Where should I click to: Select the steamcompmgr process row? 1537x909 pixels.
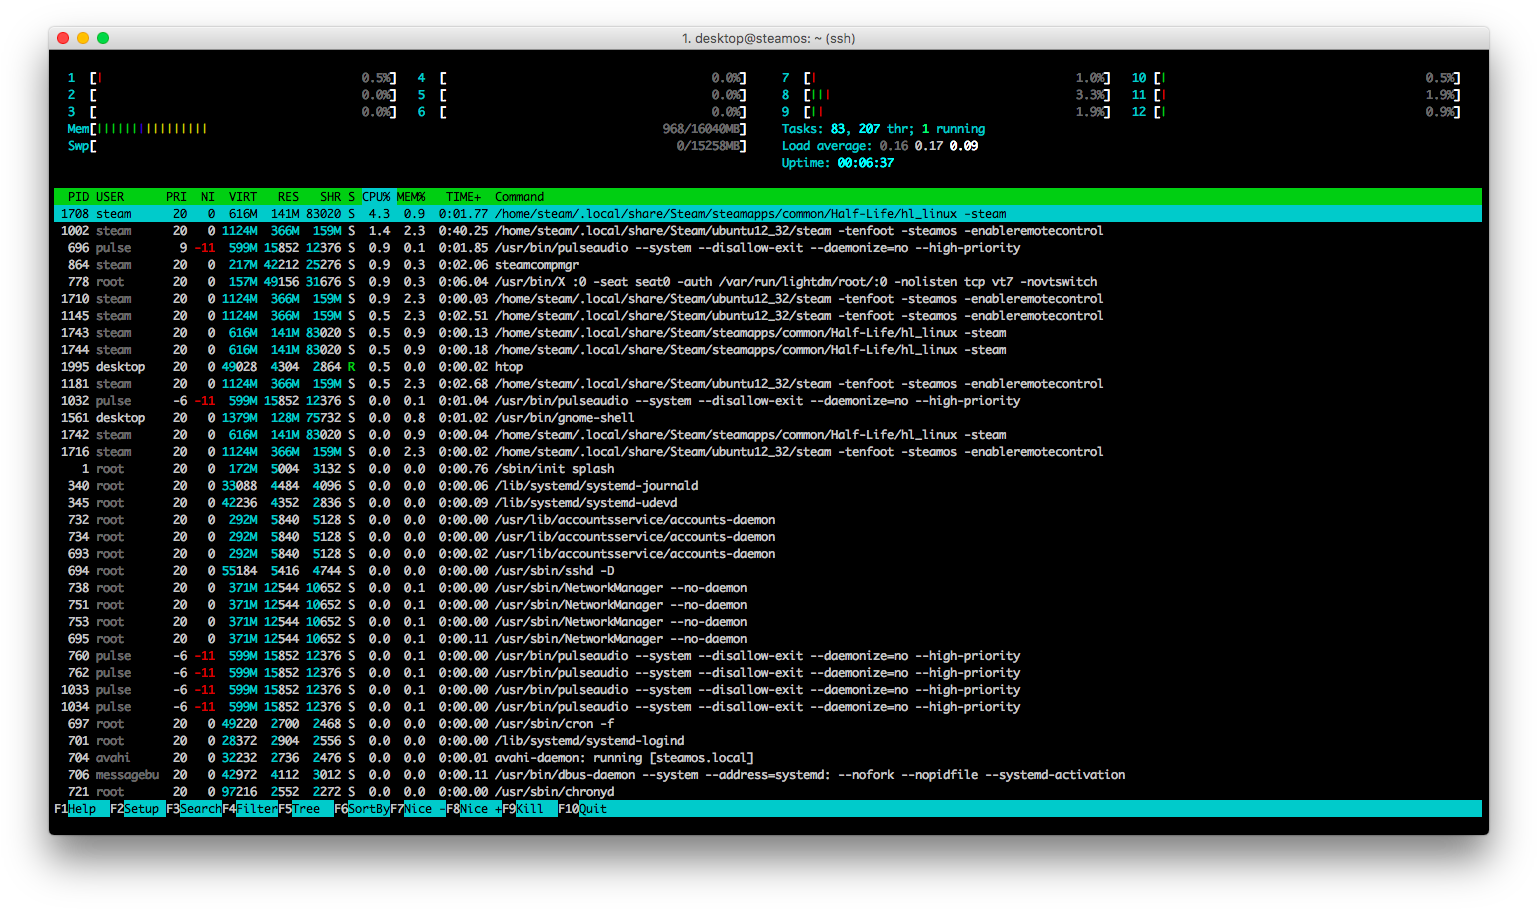[x=536, y=265]
